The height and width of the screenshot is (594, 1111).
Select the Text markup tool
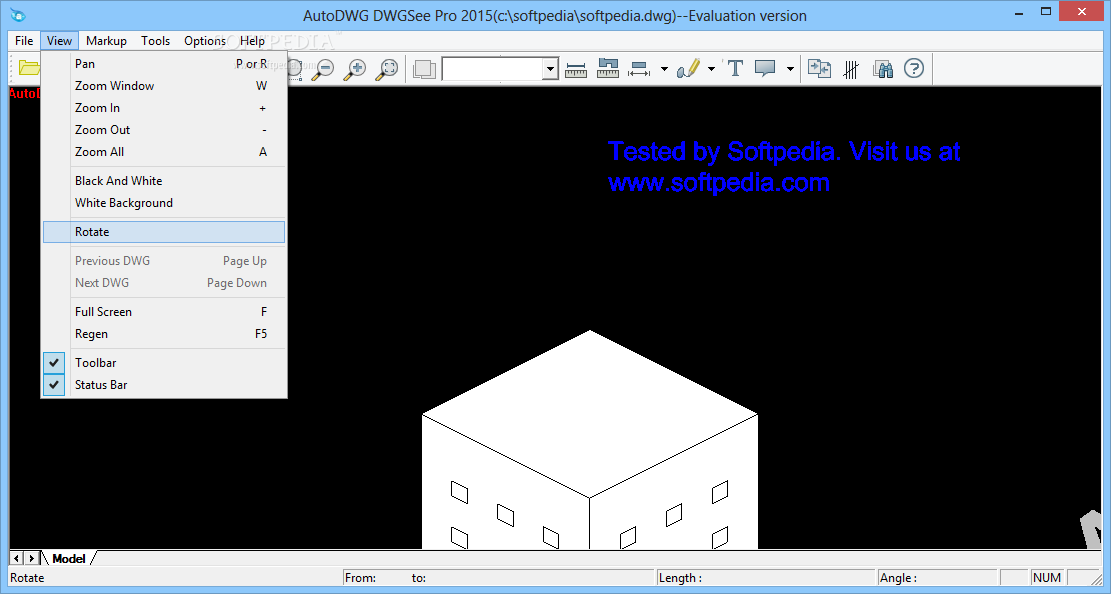(x=735, y=69)
